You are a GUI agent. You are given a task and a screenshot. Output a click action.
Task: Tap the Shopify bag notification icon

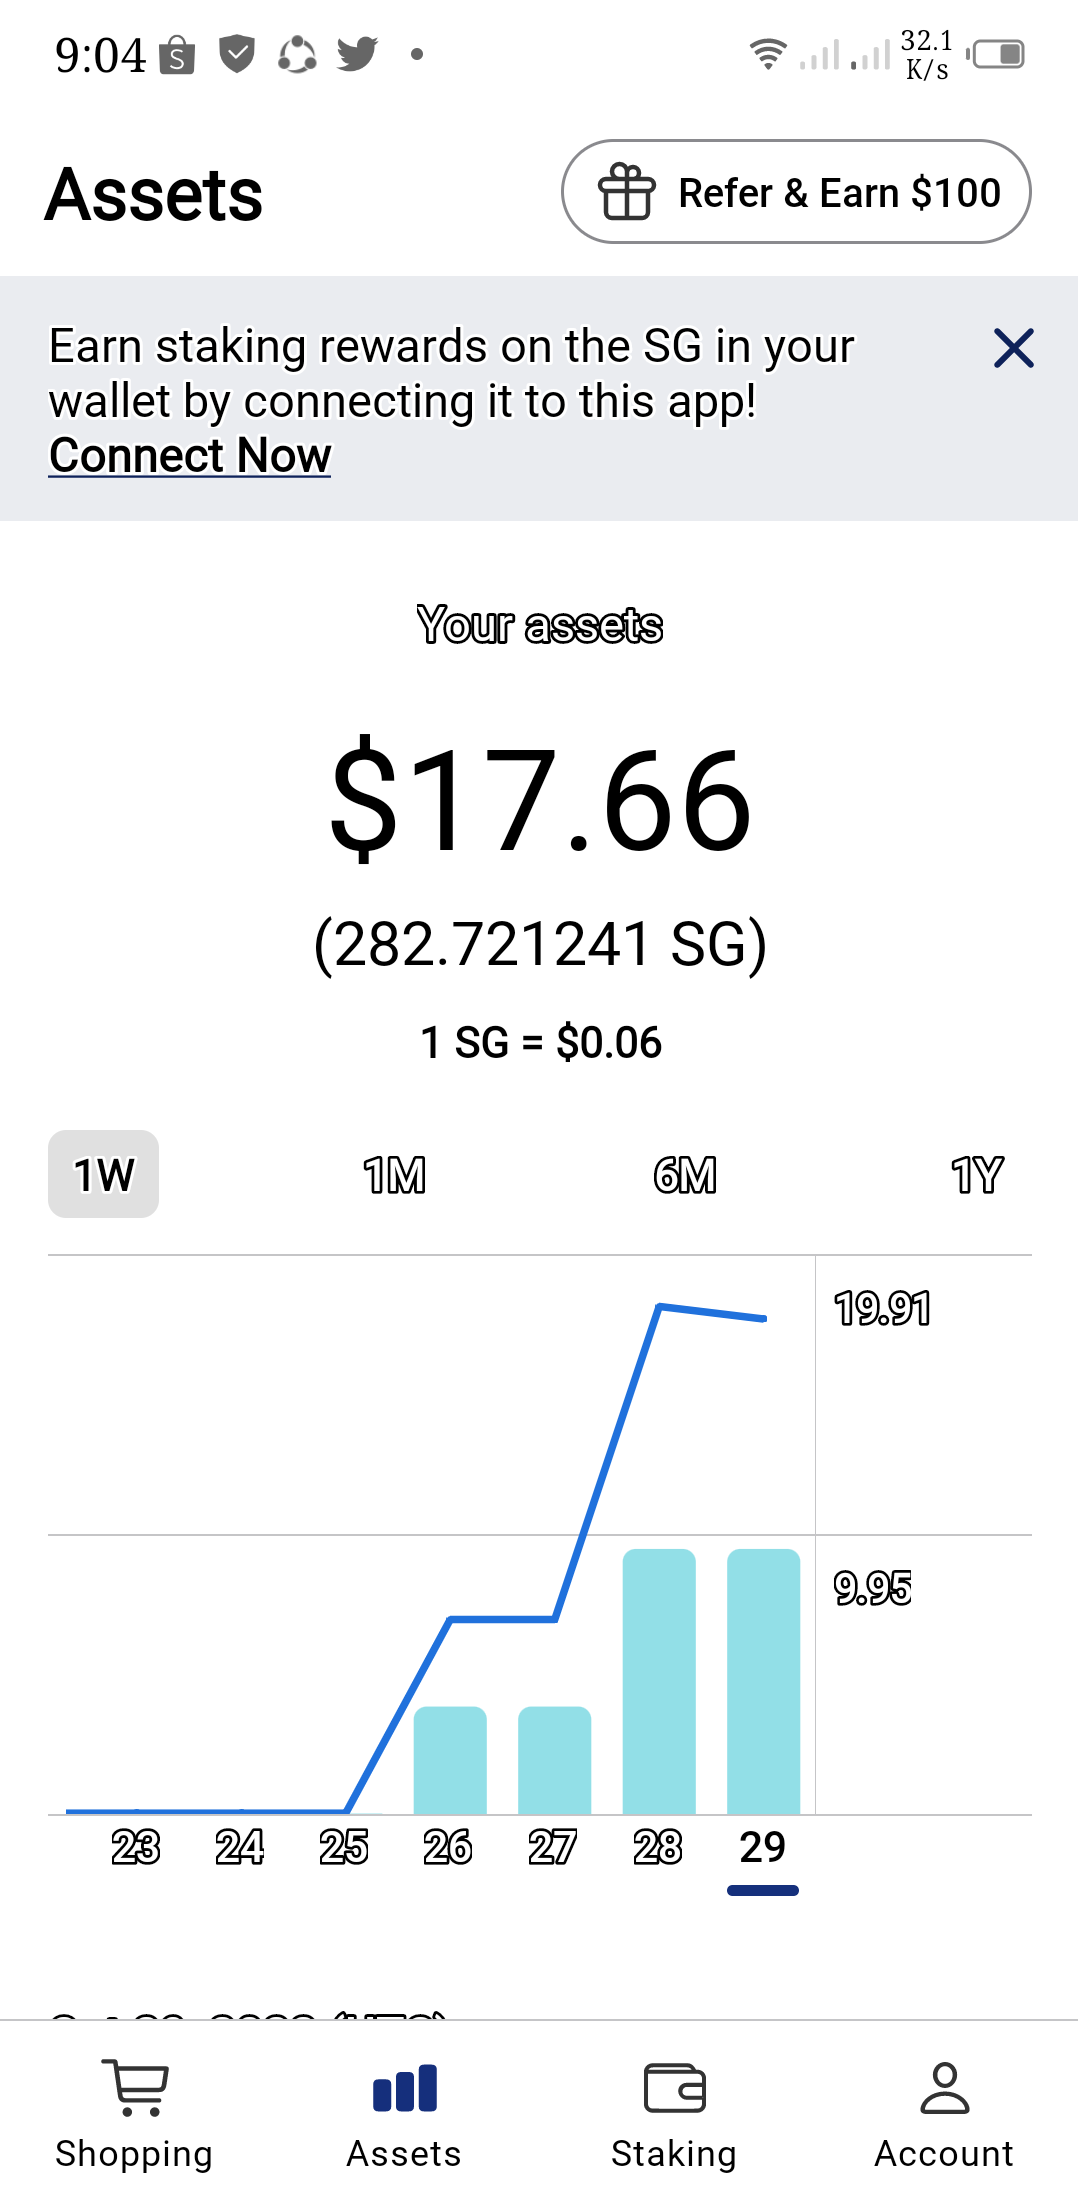[177, 55]
